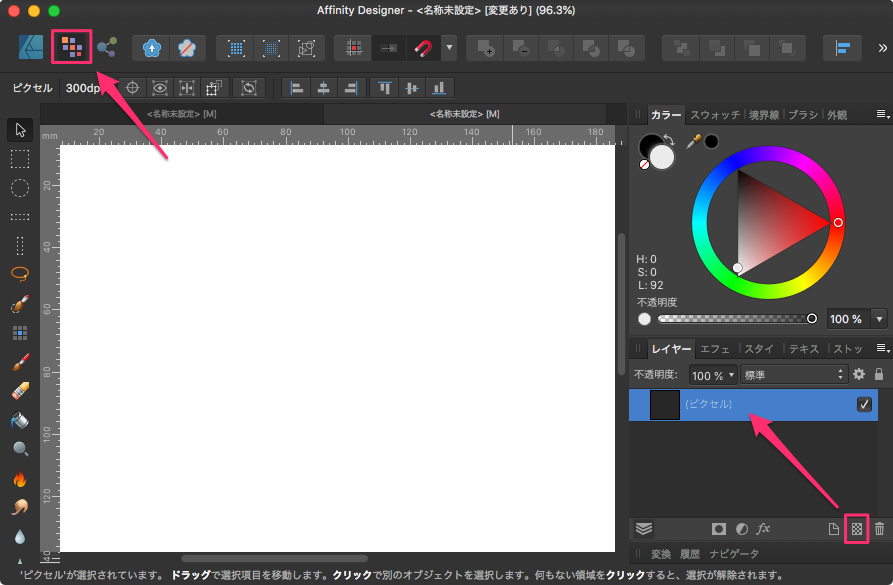Expand hidden toolbar items with the chevron

click(882, 48)
